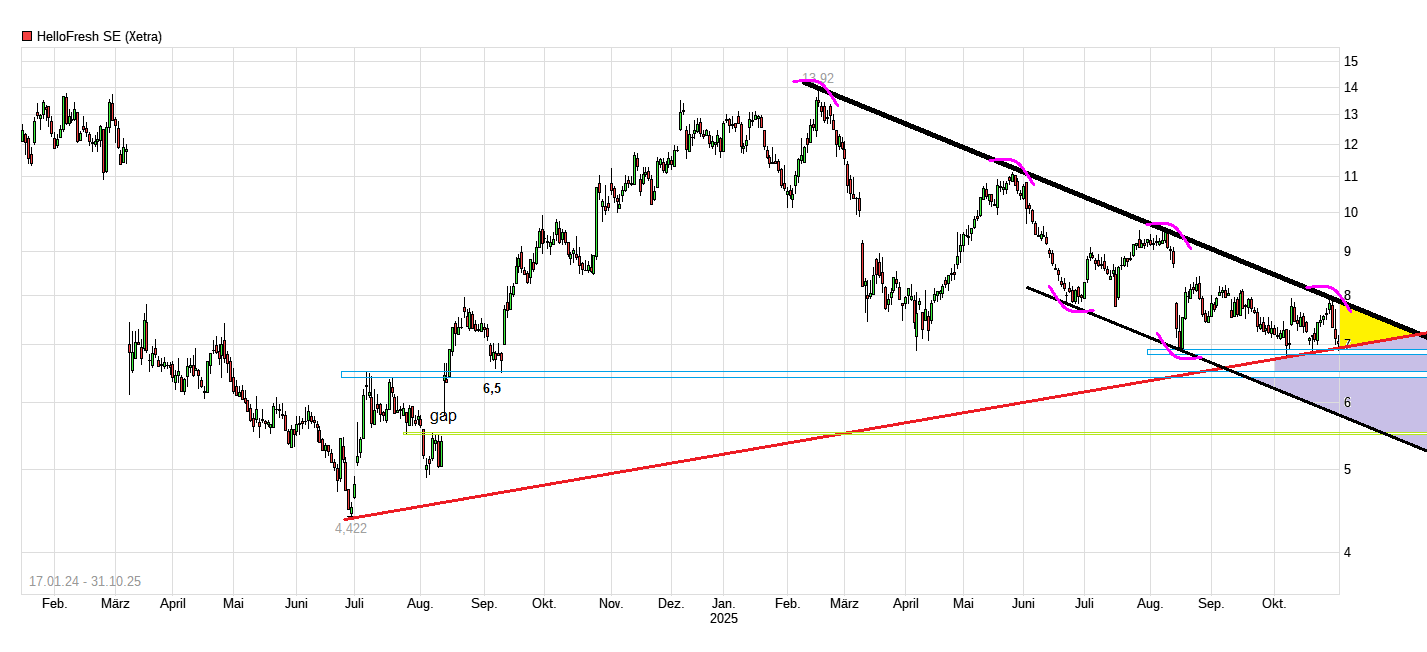Click the Nov. label on time axis
The image size is (1427, 652).
point(611,604)
